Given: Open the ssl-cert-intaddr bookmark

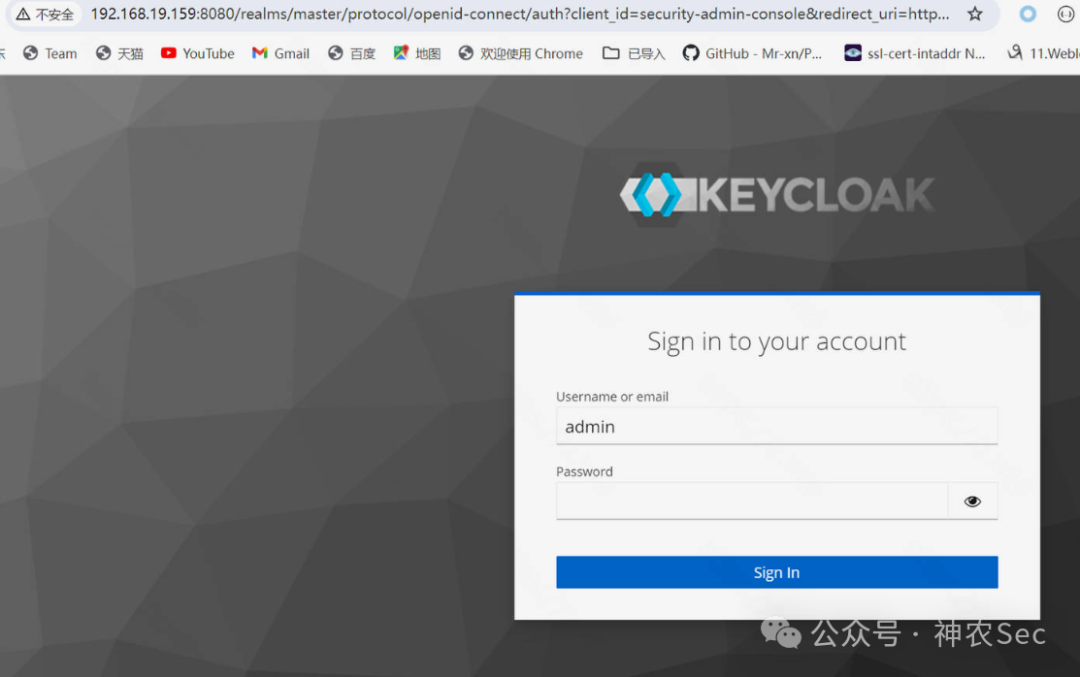Looking at the screenshot, I should point(915,53).
